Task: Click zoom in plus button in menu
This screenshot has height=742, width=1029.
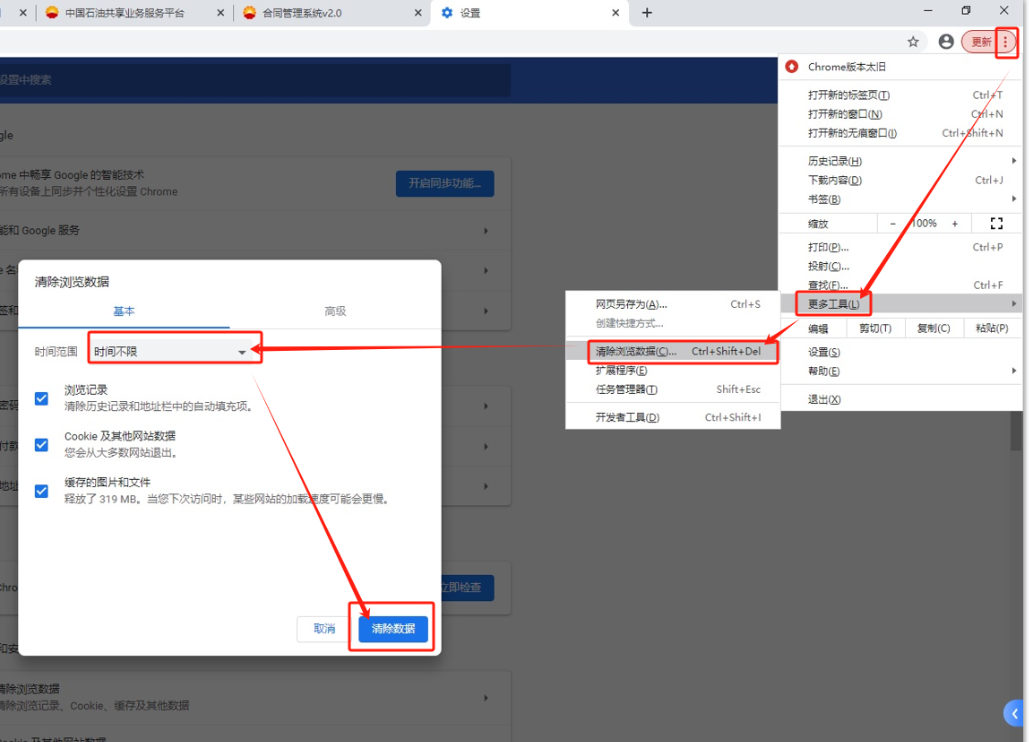Action: click(955, 223)
